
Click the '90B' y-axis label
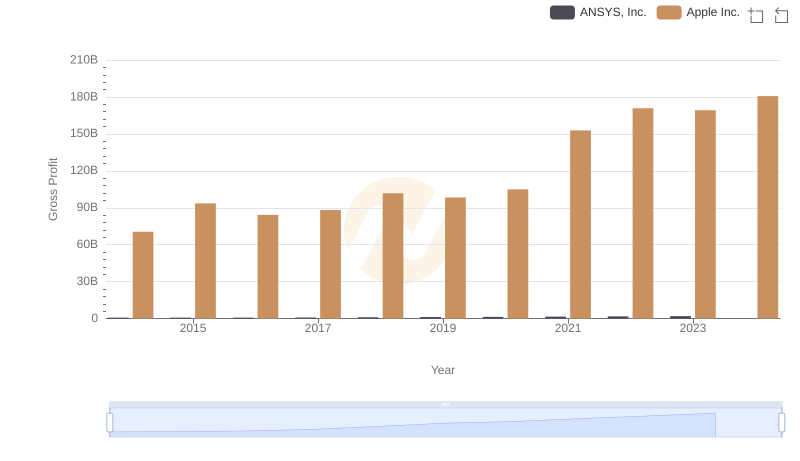[x=87, y=208]
